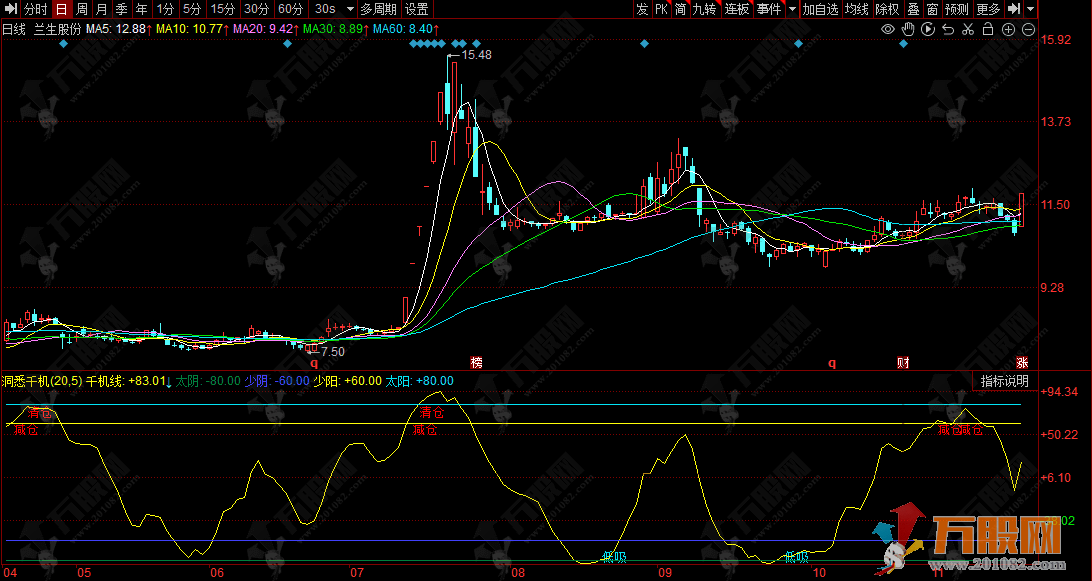Viewport: 1092px width, 581px height.
Task: Expand the dropdown arrow after 事件
Action: (x=792, y=9)
